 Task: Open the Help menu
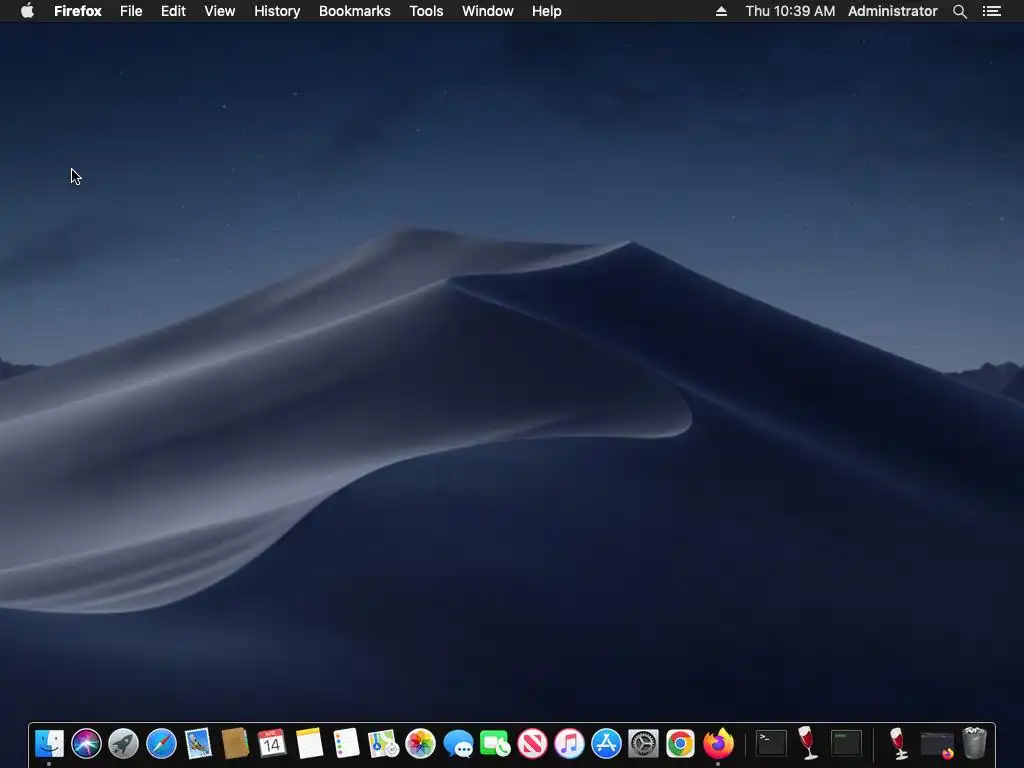(x=547, y=11)
